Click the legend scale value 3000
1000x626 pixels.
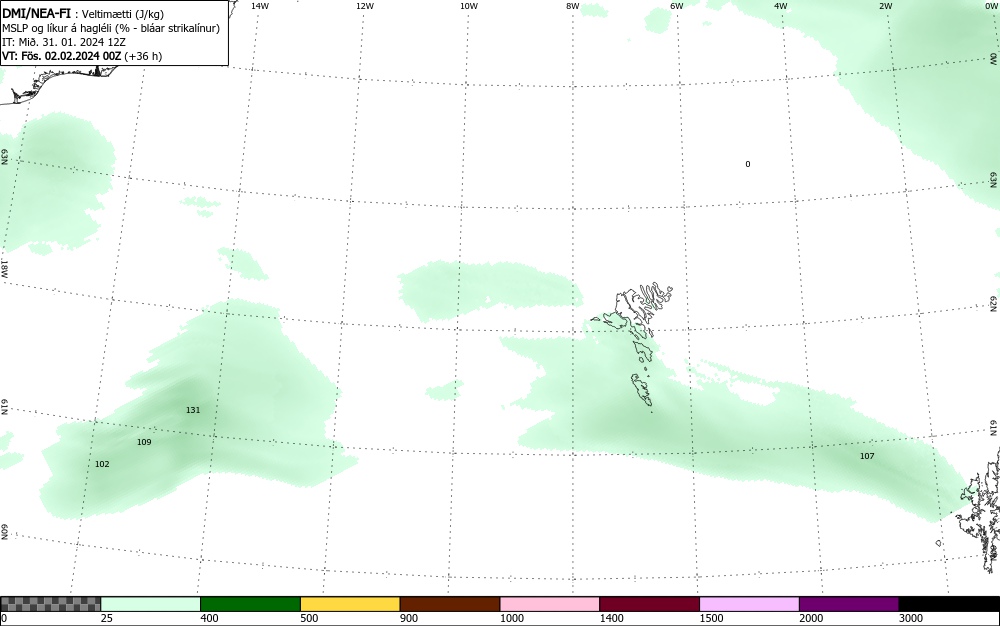pos(911,618)
